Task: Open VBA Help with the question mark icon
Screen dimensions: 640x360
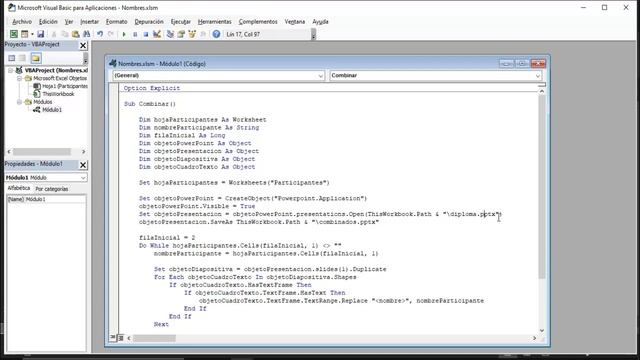Action: point(216,34)
